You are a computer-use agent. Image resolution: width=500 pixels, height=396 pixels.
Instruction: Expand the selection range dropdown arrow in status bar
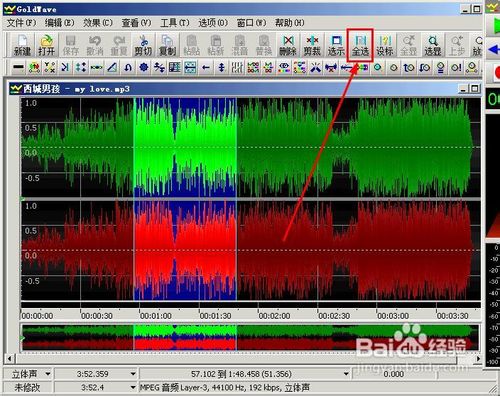coord(346,374)
